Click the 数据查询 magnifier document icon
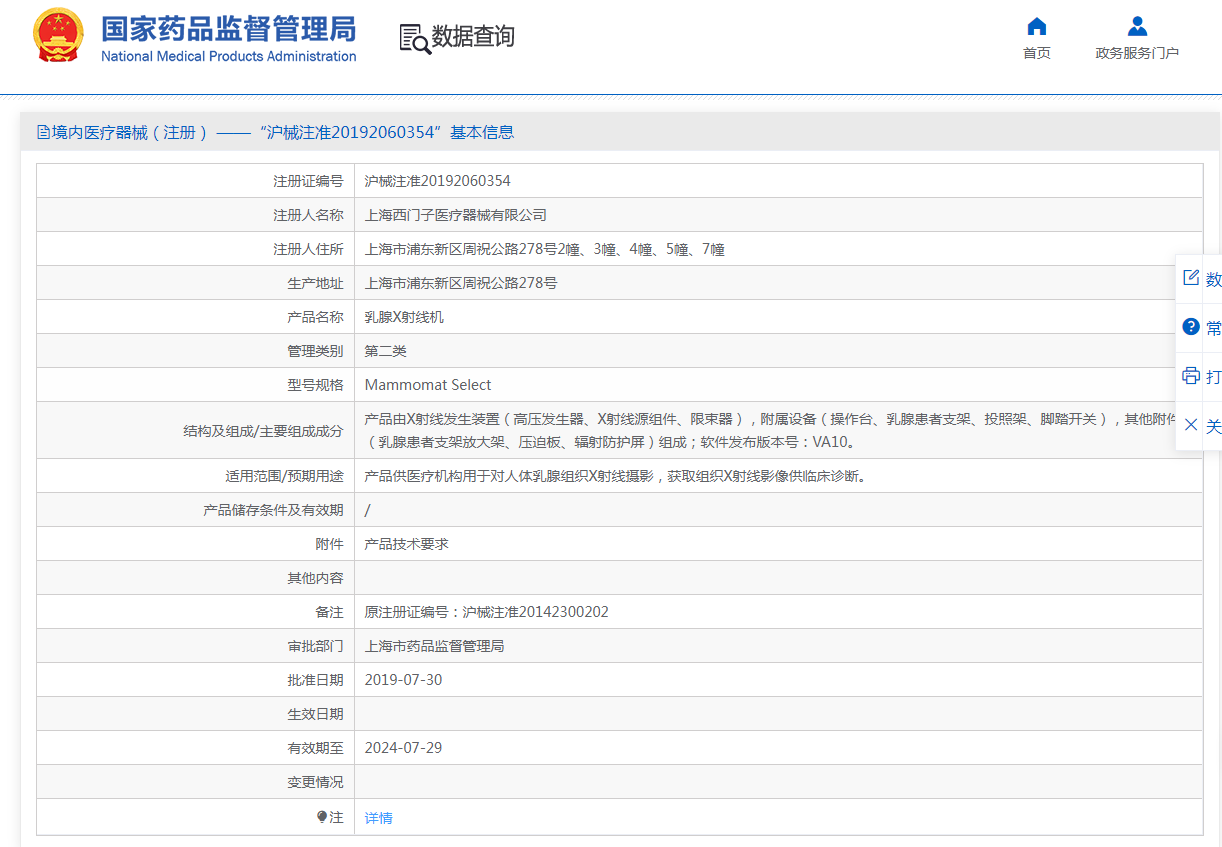The image size is (1222, 847). click(414, 38)
